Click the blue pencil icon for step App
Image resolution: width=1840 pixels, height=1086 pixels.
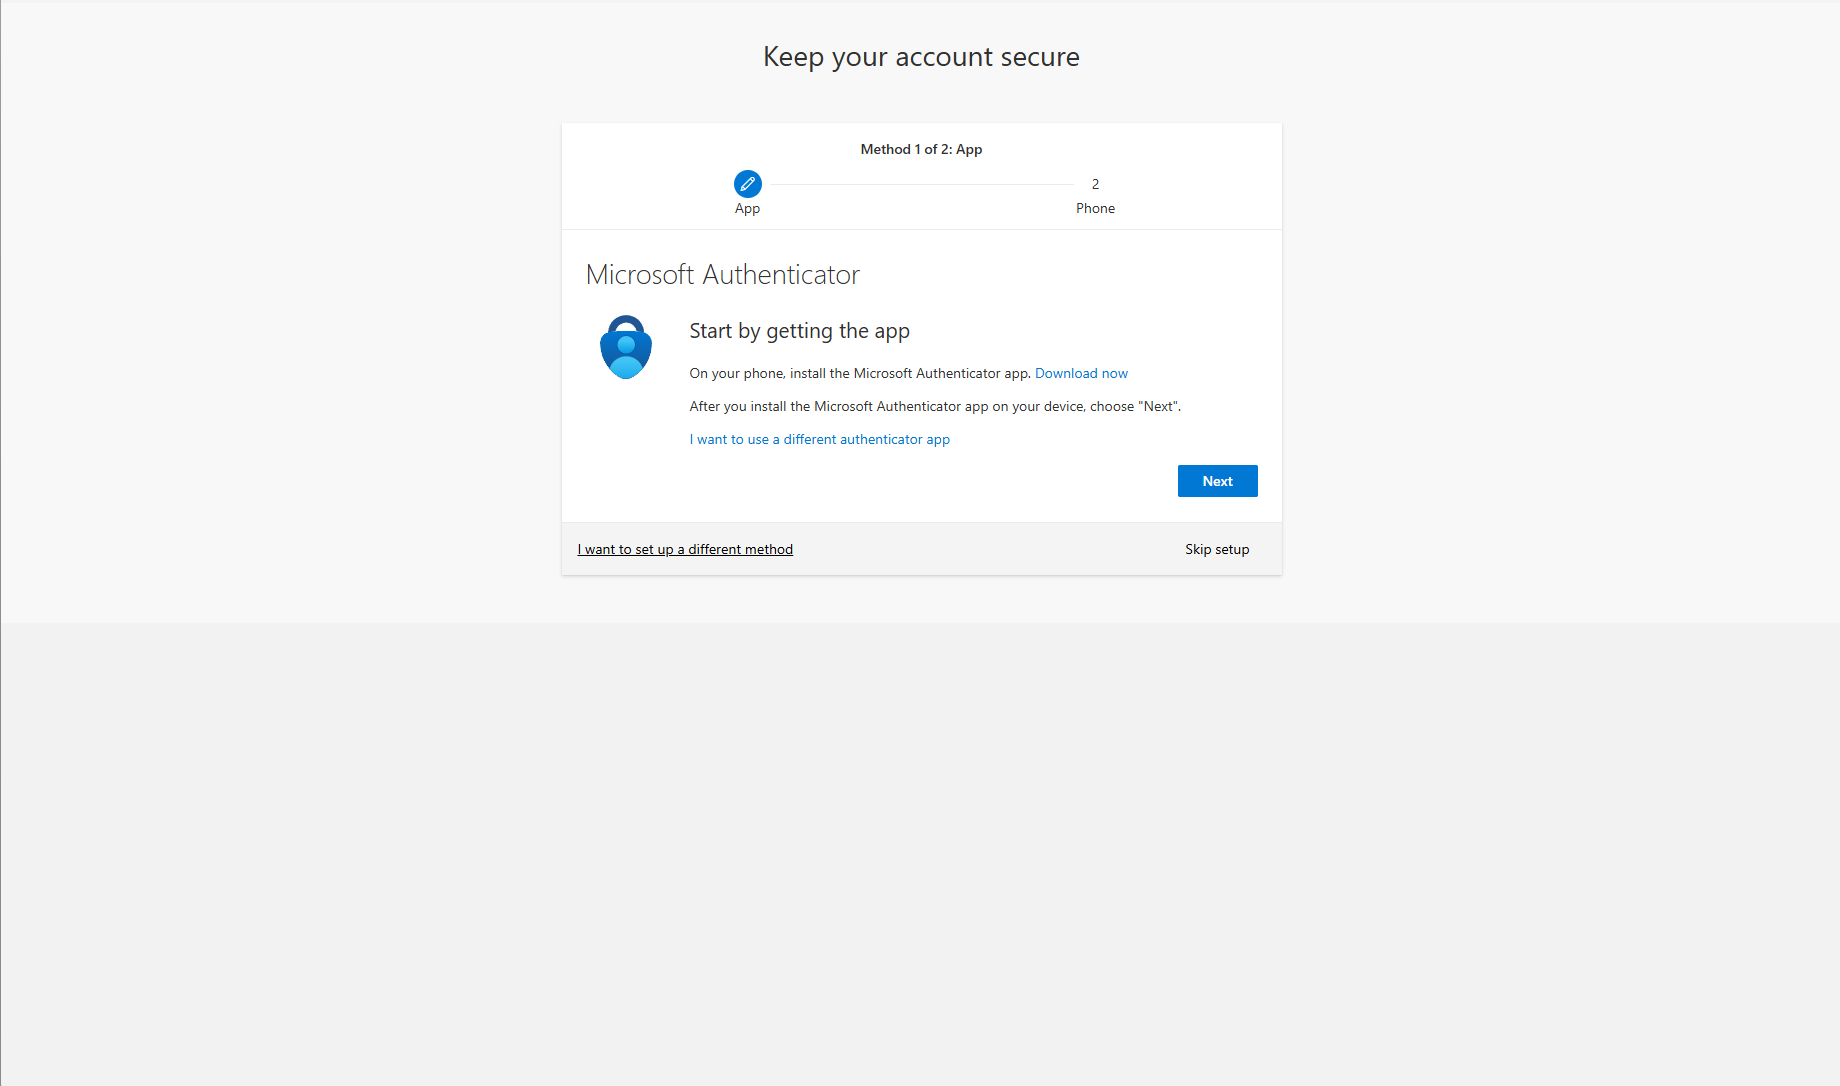(x=747, y=184)
